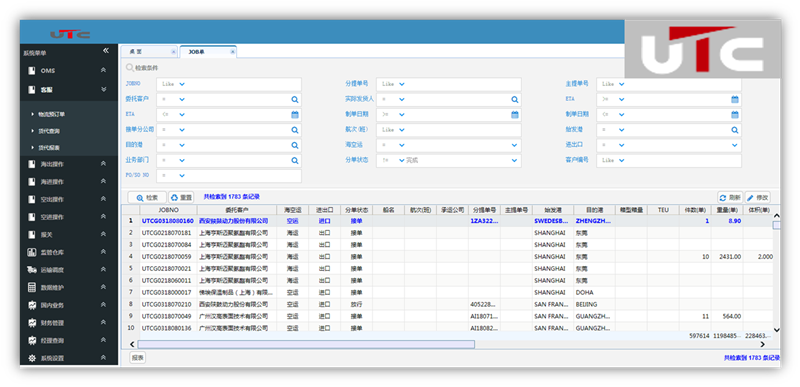Click the OMS document icon in sidebar
800x387 pixels.
click(32, 70)
